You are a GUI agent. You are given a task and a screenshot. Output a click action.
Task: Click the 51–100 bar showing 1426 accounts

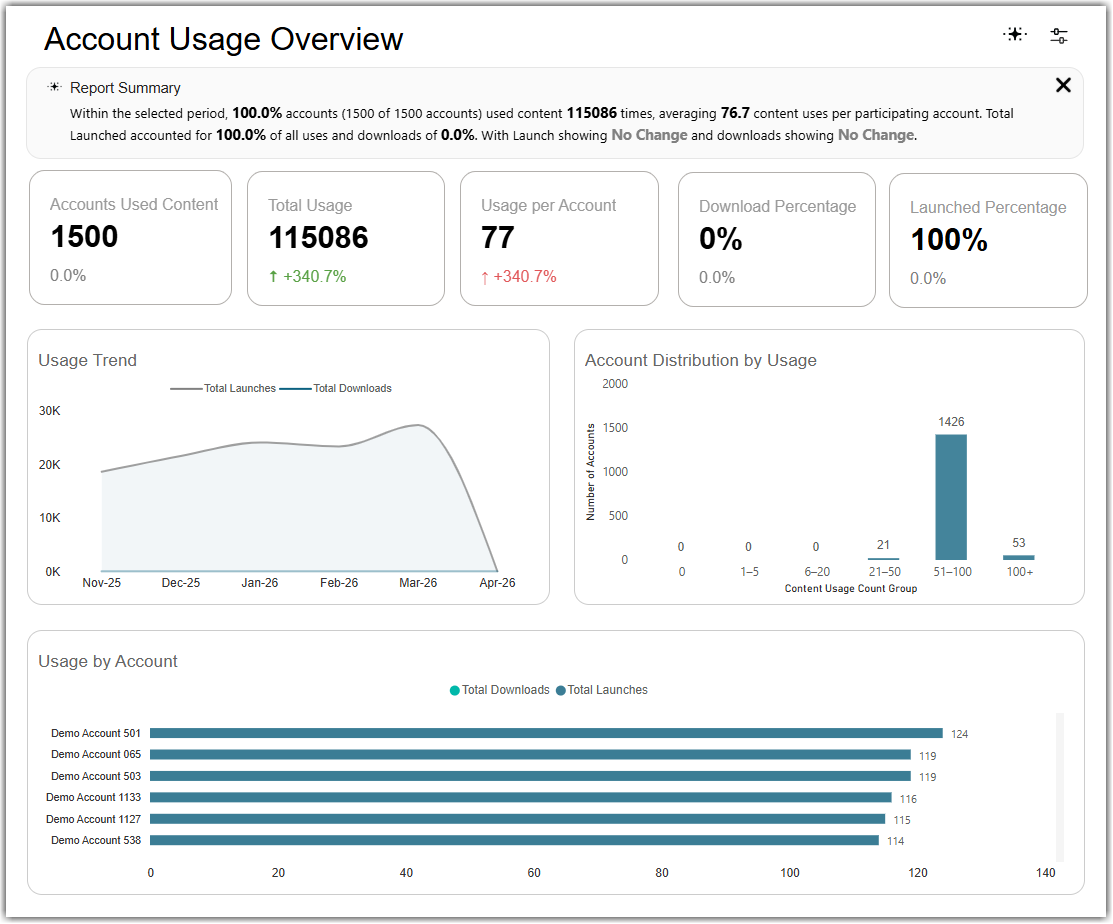point(951,497)
